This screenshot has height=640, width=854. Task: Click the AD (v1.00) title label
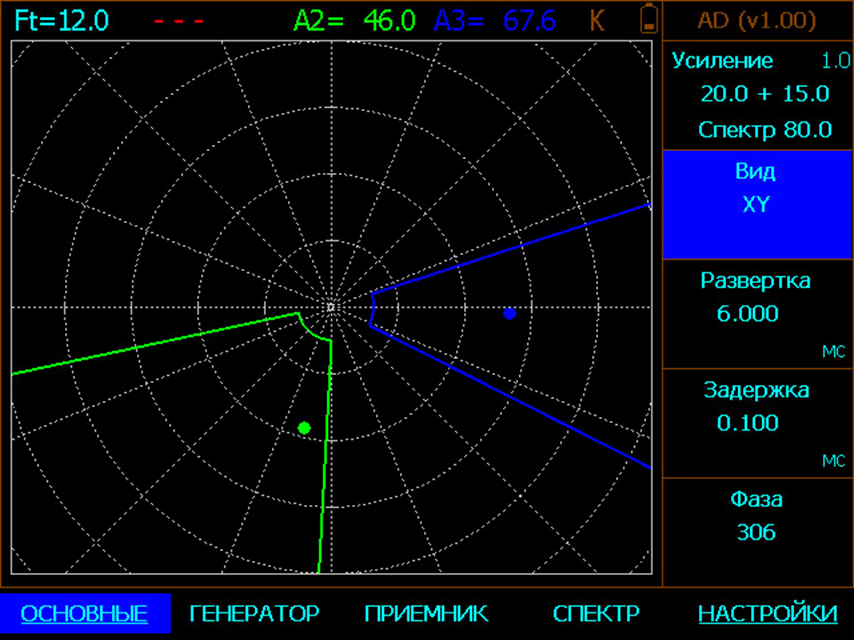pos(756,21)
